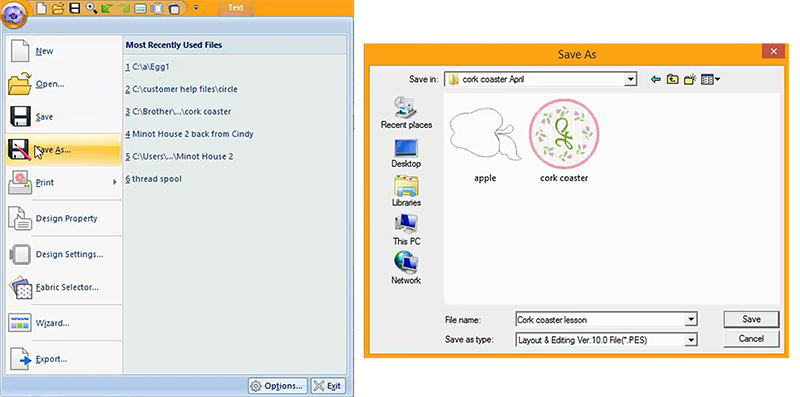This screenshot has height=397, width=800.
Task: Click the Save floppy icon in quick toolbar
Action: (x=75, y=8)
